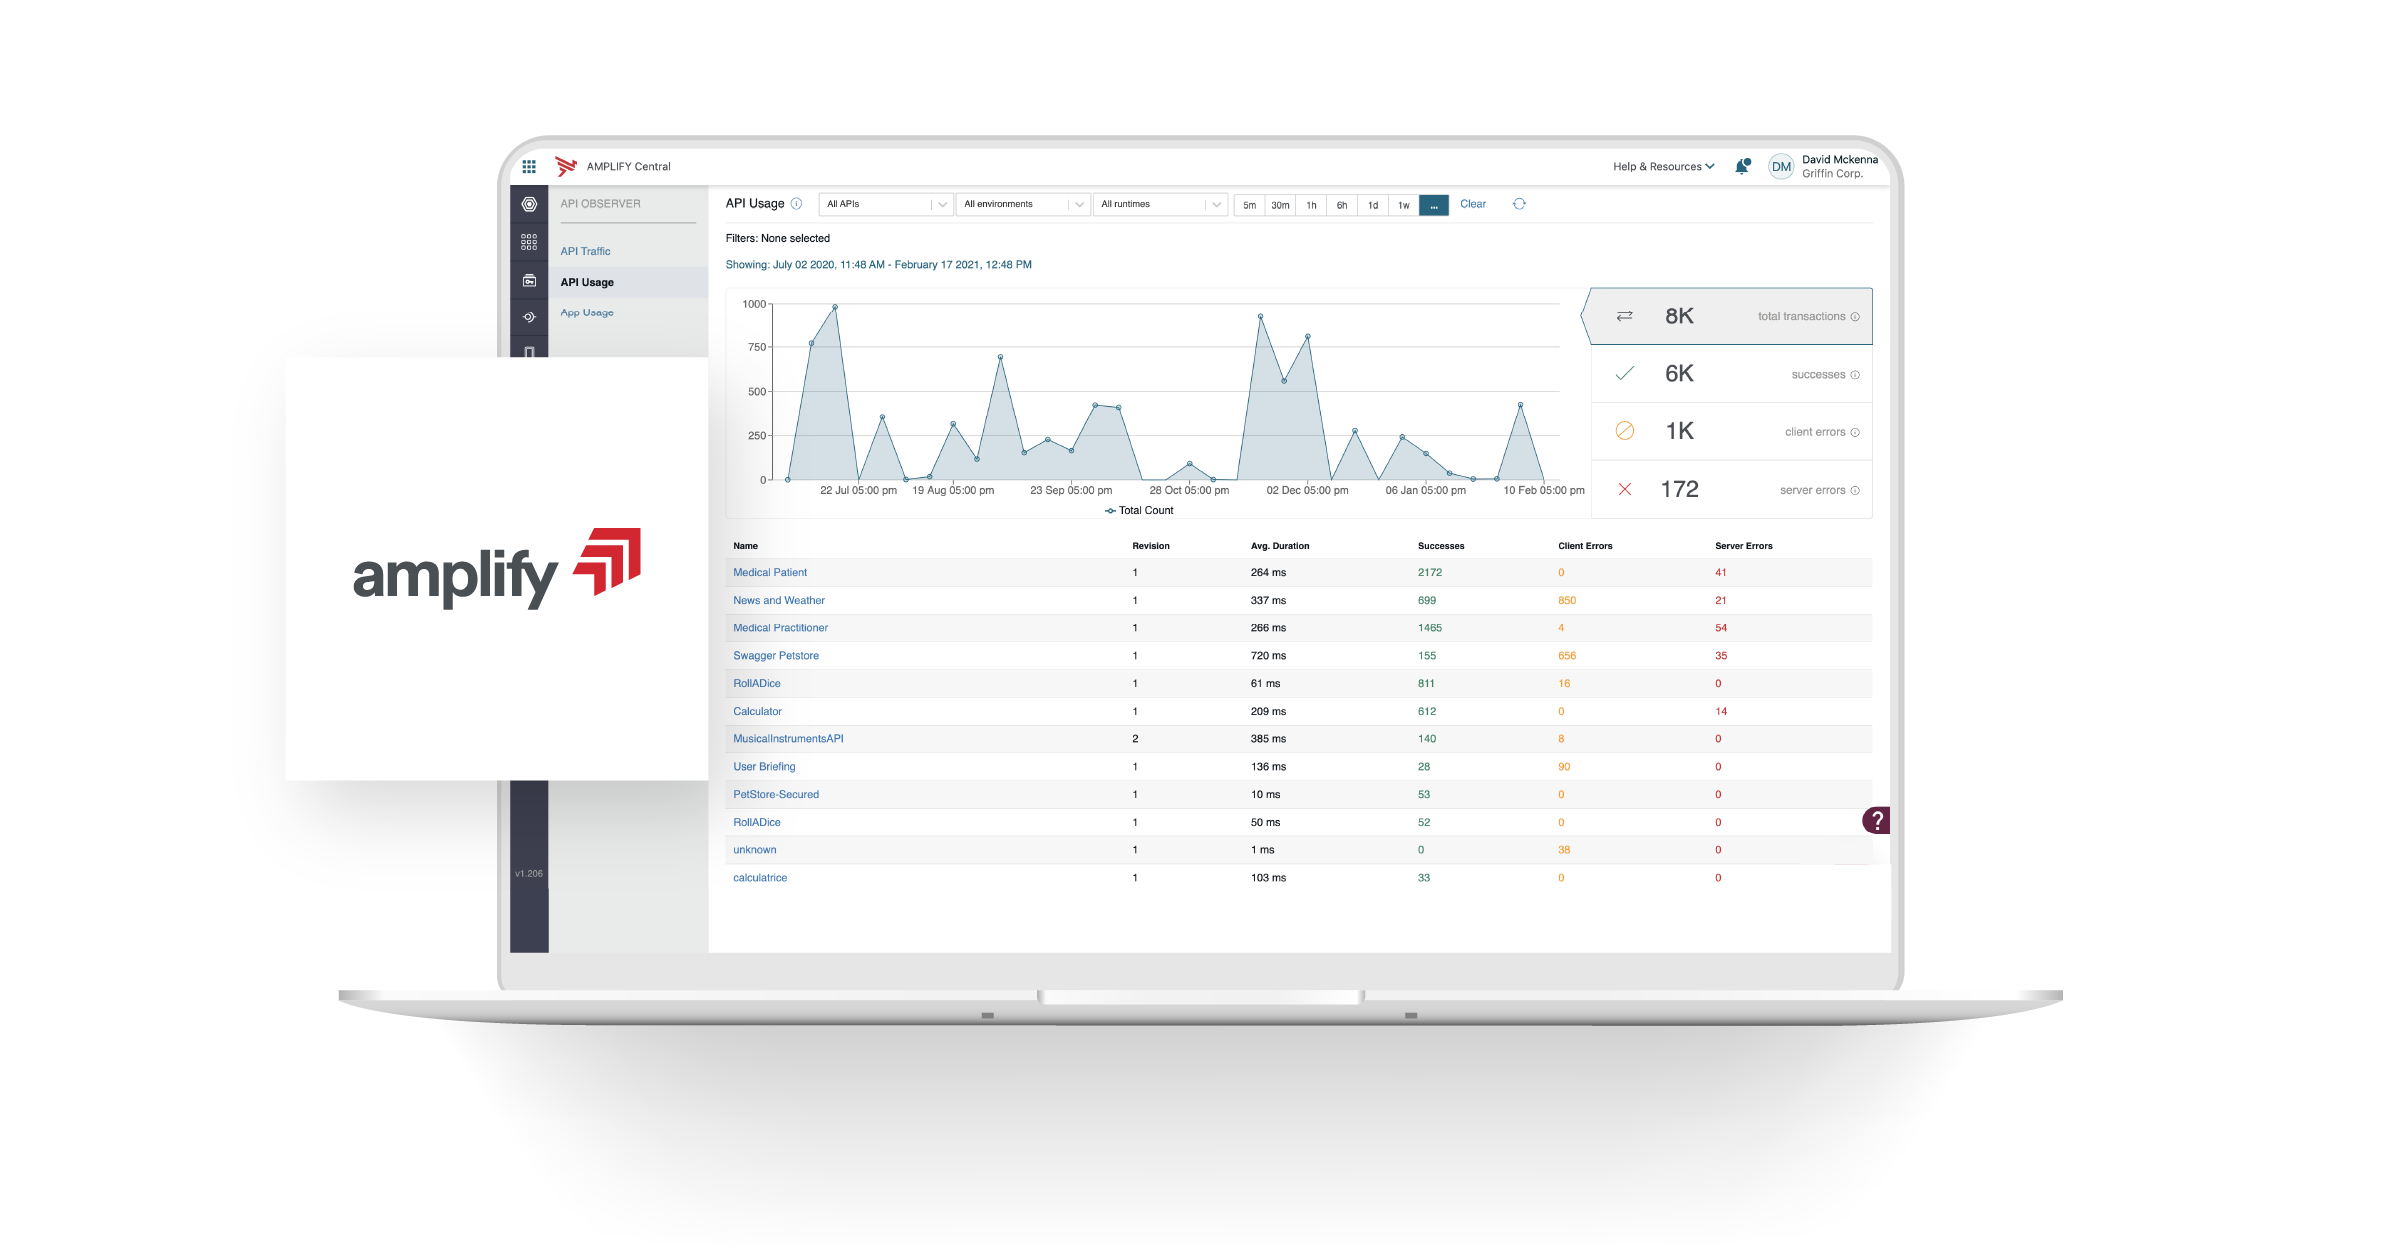This screenshot has width=2401, height=1255.
Task: Select the 30m time range
Action: click(1280, 205)
